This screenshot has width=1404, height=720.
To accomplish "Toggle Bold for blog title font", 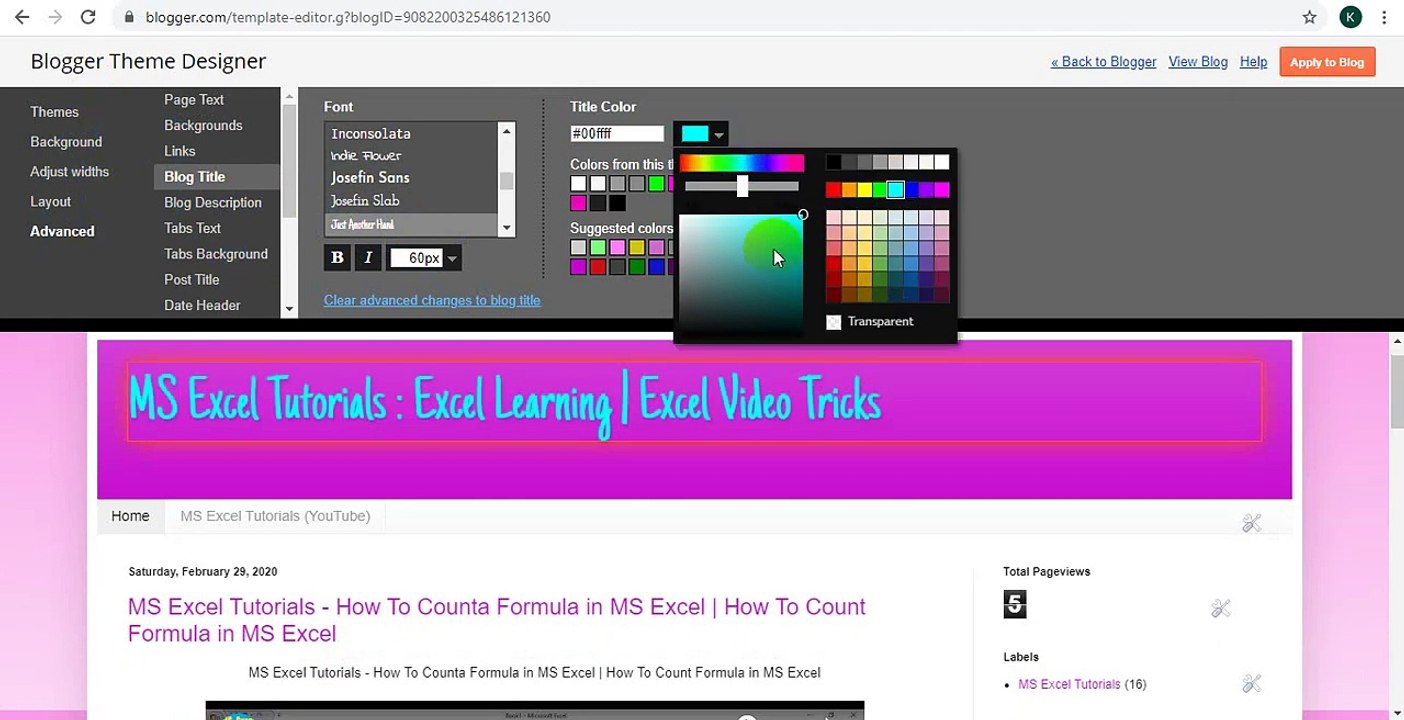I will click(337, 258).
